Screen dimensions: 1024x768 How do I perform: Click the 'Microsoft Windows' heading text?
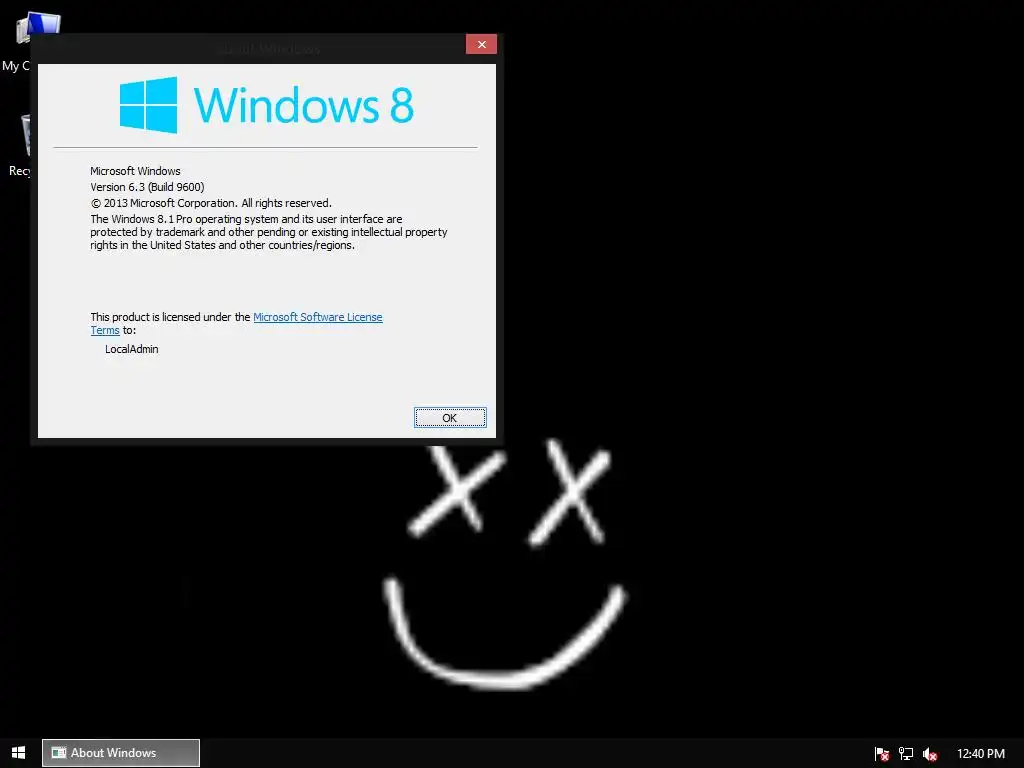coord(135,171)
